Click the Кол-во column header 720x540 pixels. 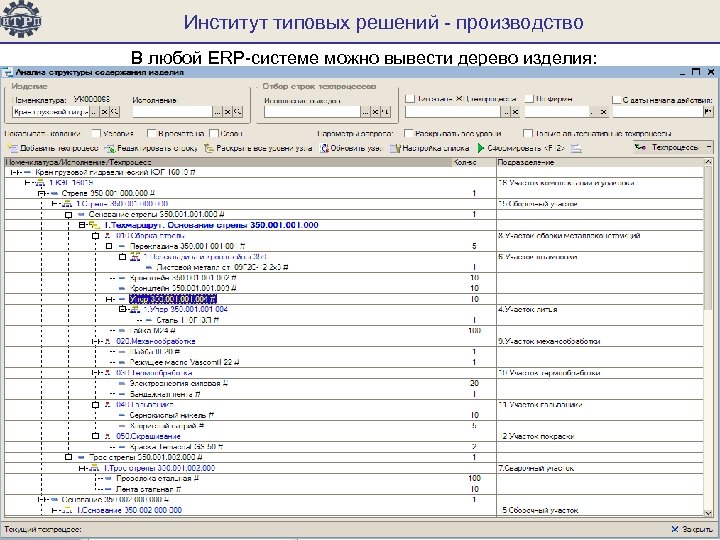pyautogui.click(x=474, y=162)
